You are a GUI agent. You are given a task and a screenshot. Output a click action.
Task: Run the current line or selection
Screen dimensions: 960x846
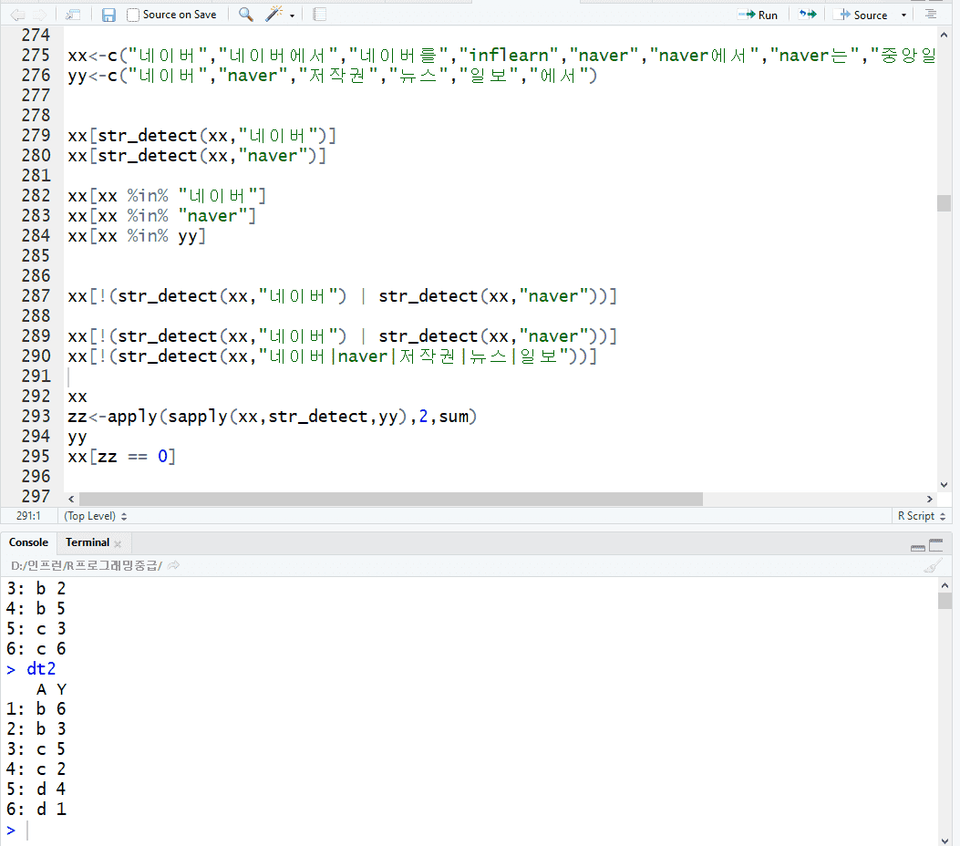[757, 15]
